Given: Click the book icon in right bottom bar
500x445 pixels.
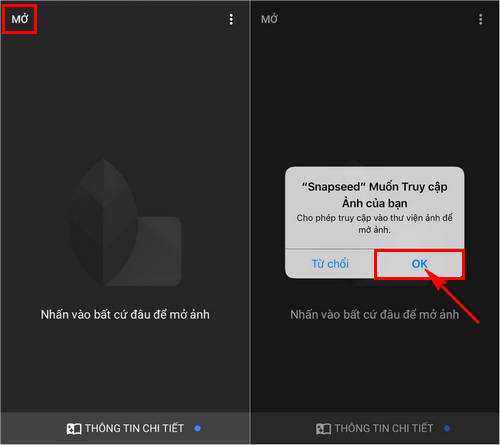Looking at the screenshot, I should coord(323,429).
